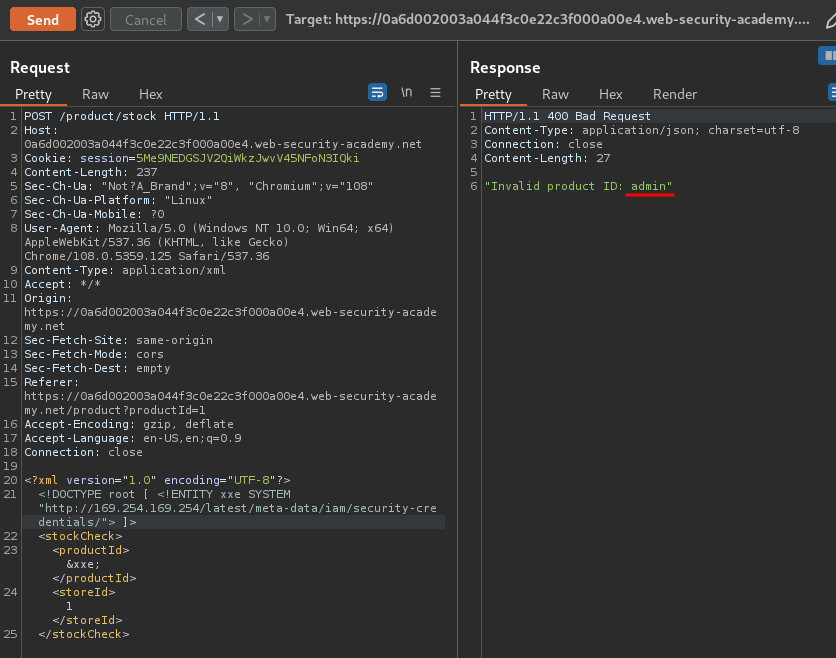Screen dimensions: 836x658
Task: Click session cookie value
Action: click(247, 158)
